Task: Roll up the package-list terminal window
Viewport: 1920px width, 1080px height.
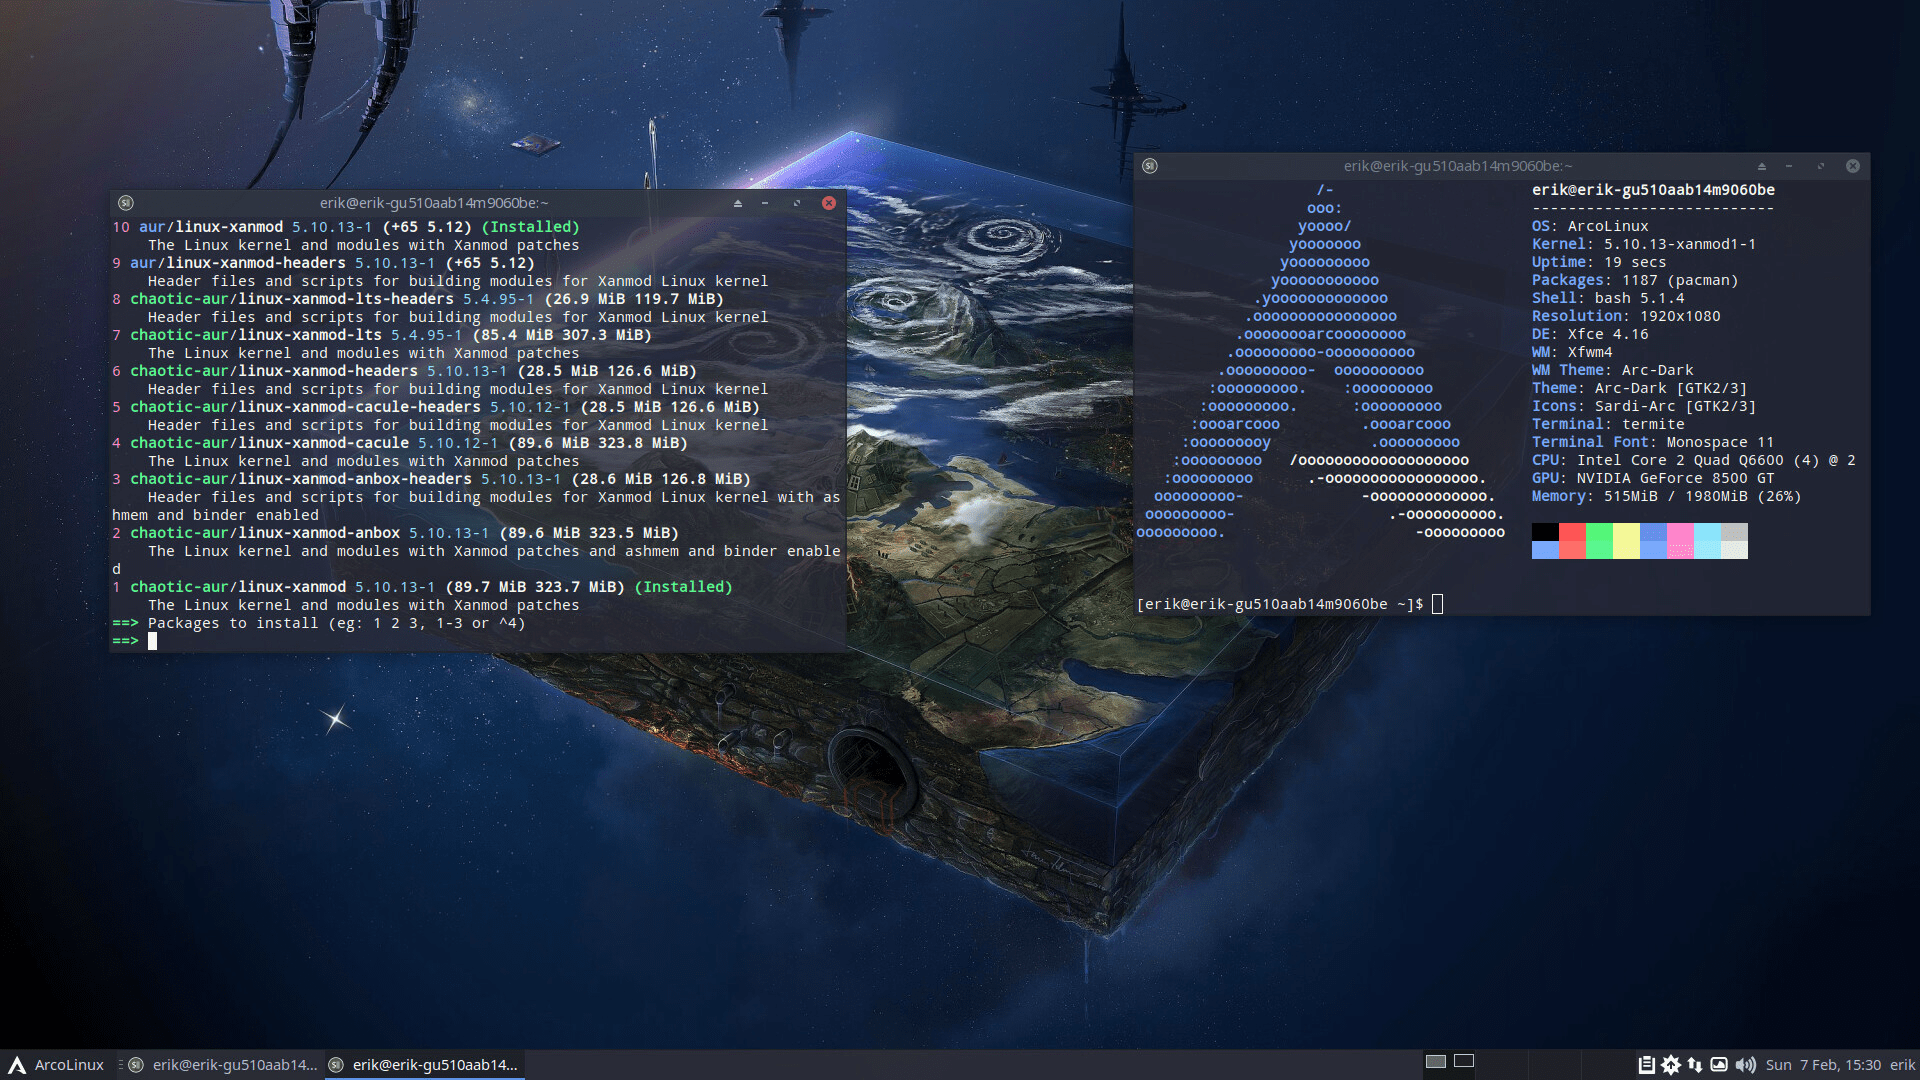Action: click(x=738, y=203)
